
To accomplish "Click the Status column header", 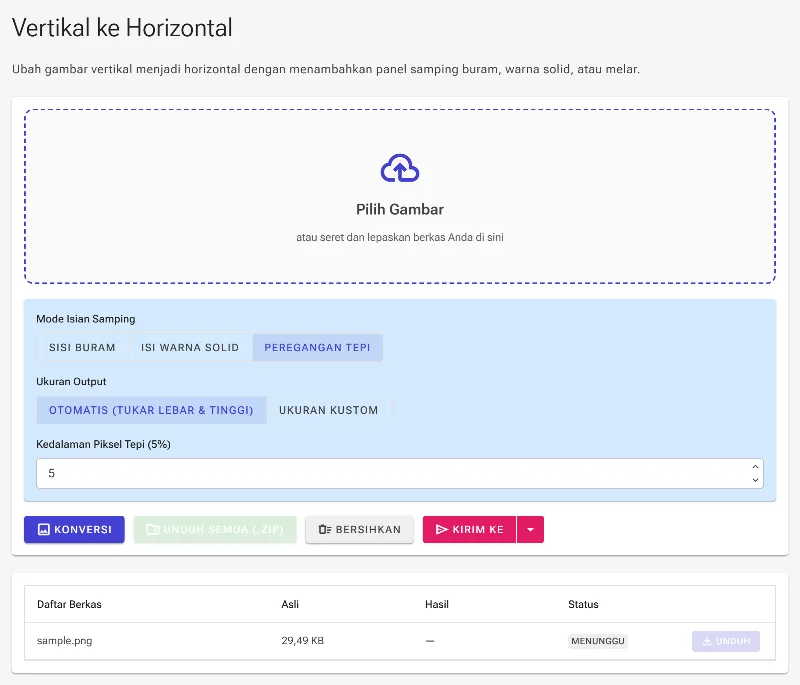I will pyautogui.click(x=583, y=605).
